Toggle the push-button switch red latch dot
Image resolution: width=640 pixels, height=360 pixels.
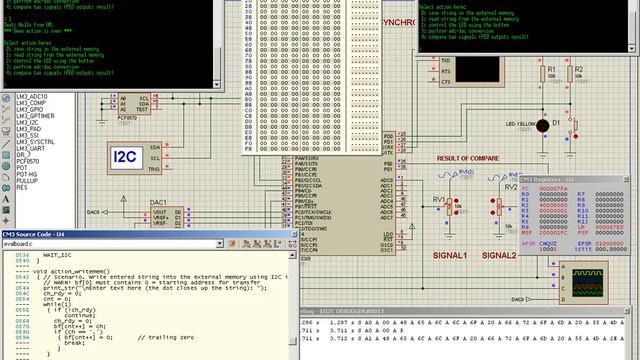576,136
